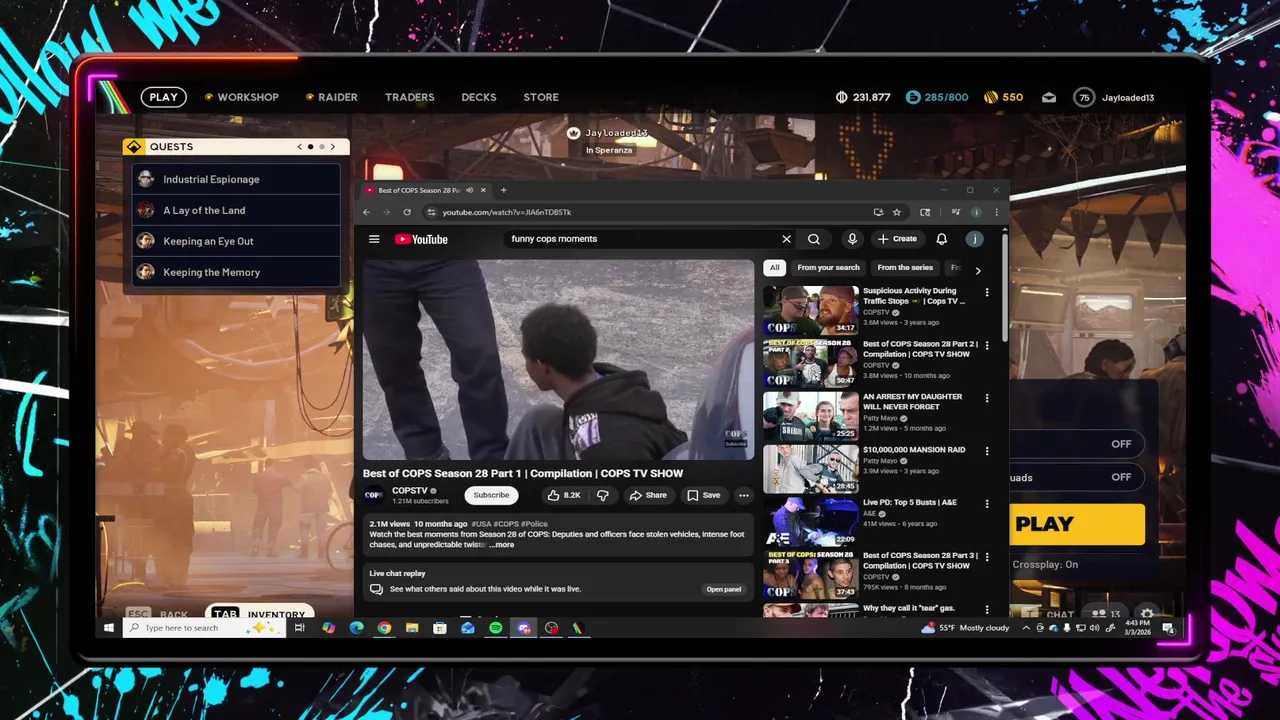Open options for $10,000,000 MANSION RAID video
Screen dimensions: 1280x720
[x=987, y=451]
